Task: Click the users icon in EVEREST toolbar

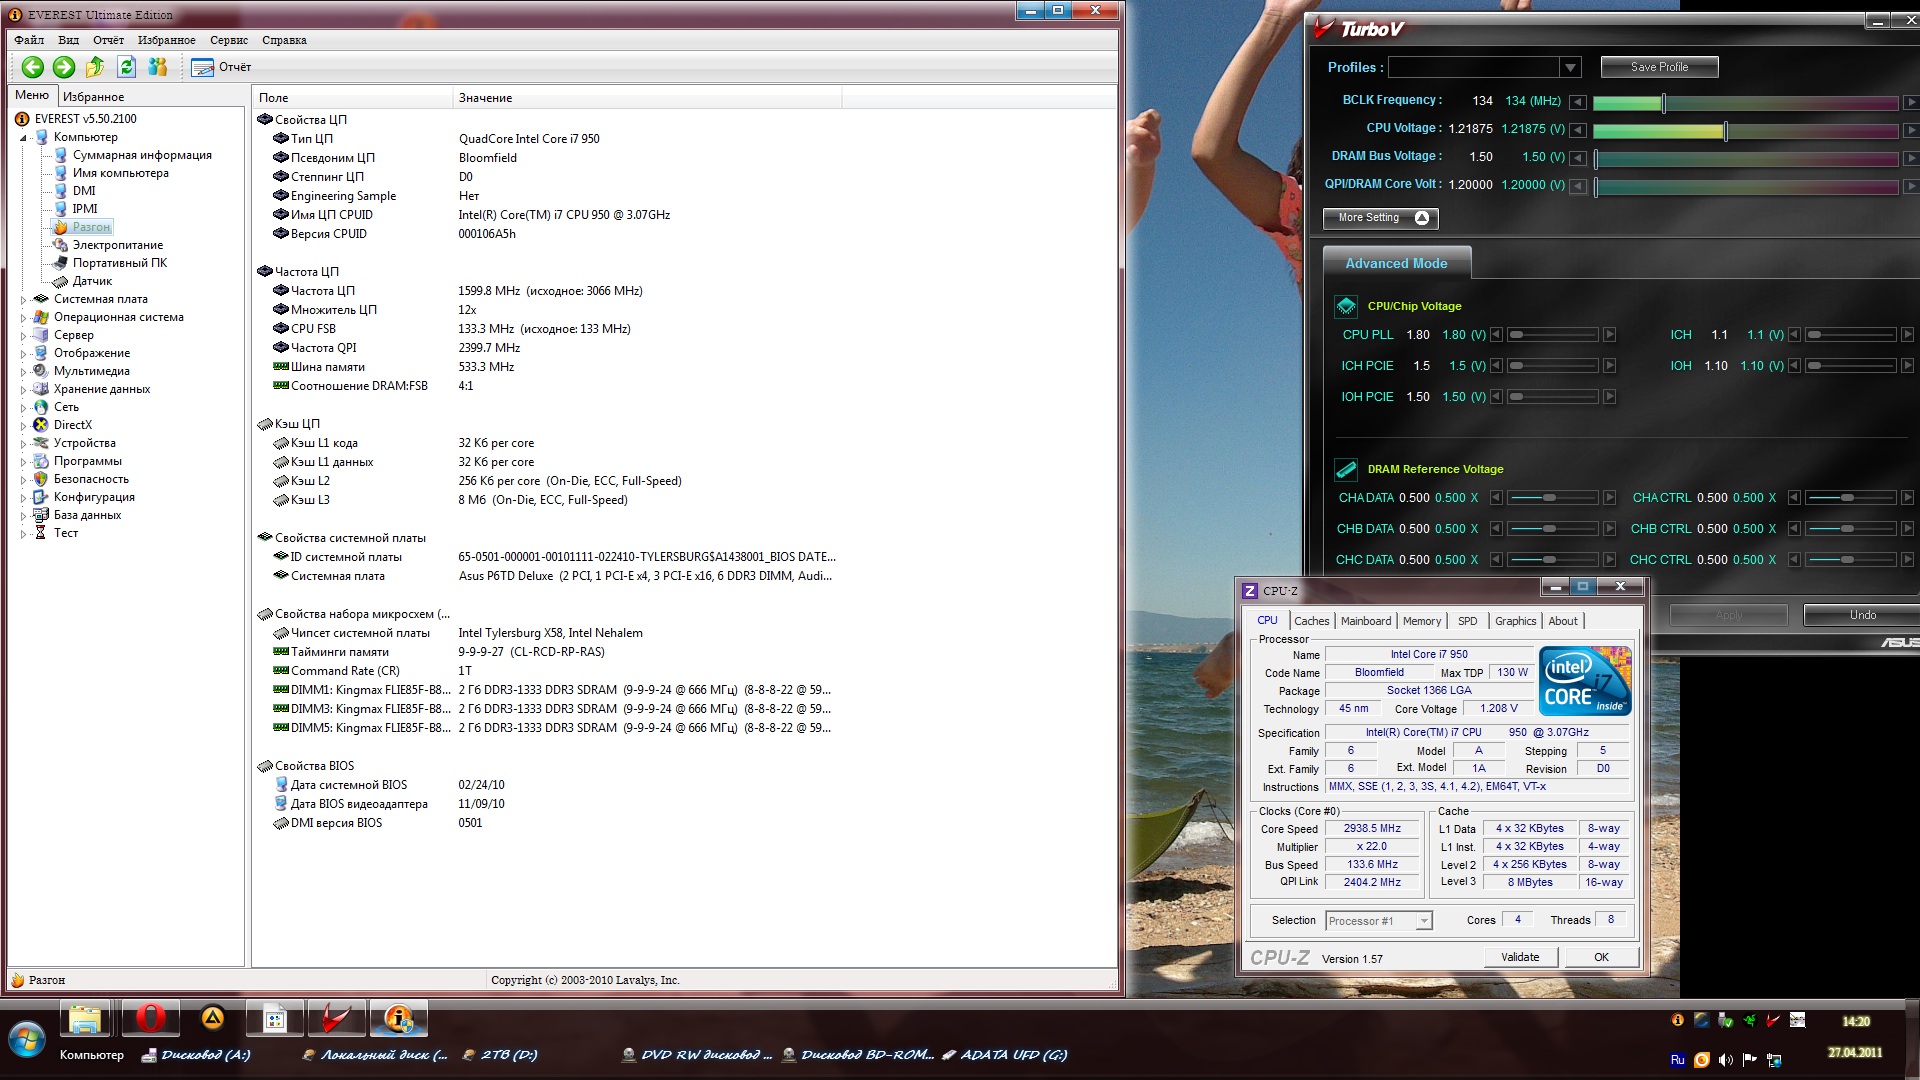Action: [157, 67]
